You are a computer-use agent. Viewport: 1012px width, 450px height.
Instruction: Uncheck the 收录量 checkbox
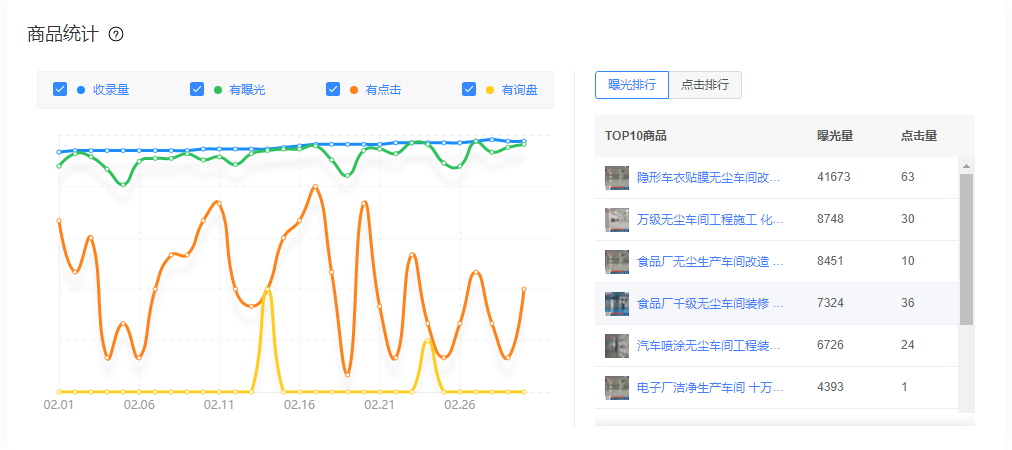pos(60,89)
